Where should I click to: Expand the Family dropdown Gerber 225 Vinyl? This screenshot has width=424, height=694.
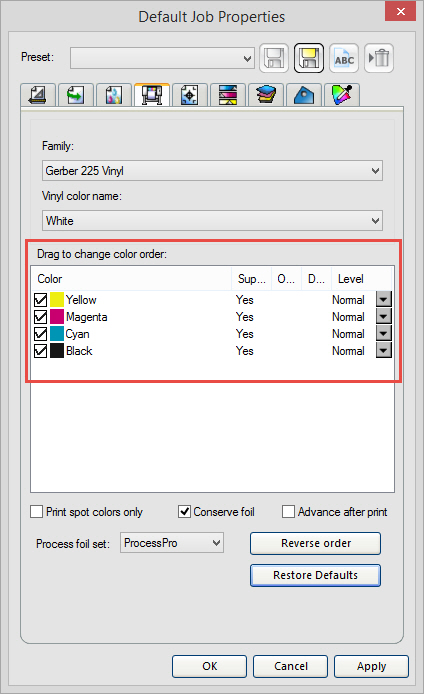pyautogui.click(x=212, y=171)
